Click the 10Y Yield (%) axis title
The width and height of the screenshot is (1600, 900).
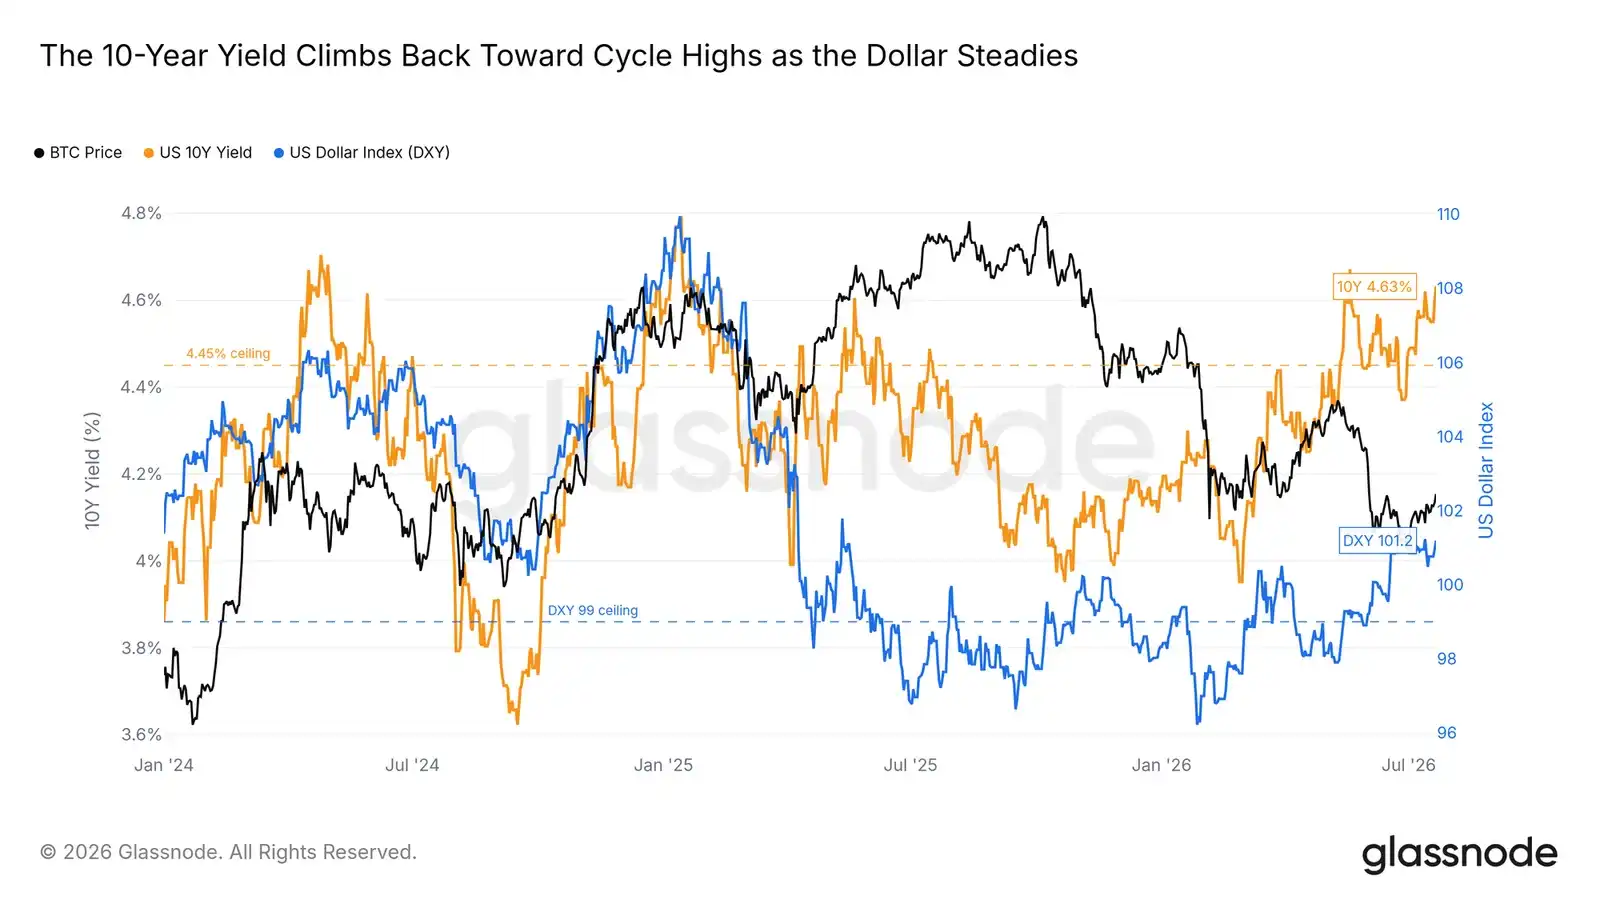[93, 471]
